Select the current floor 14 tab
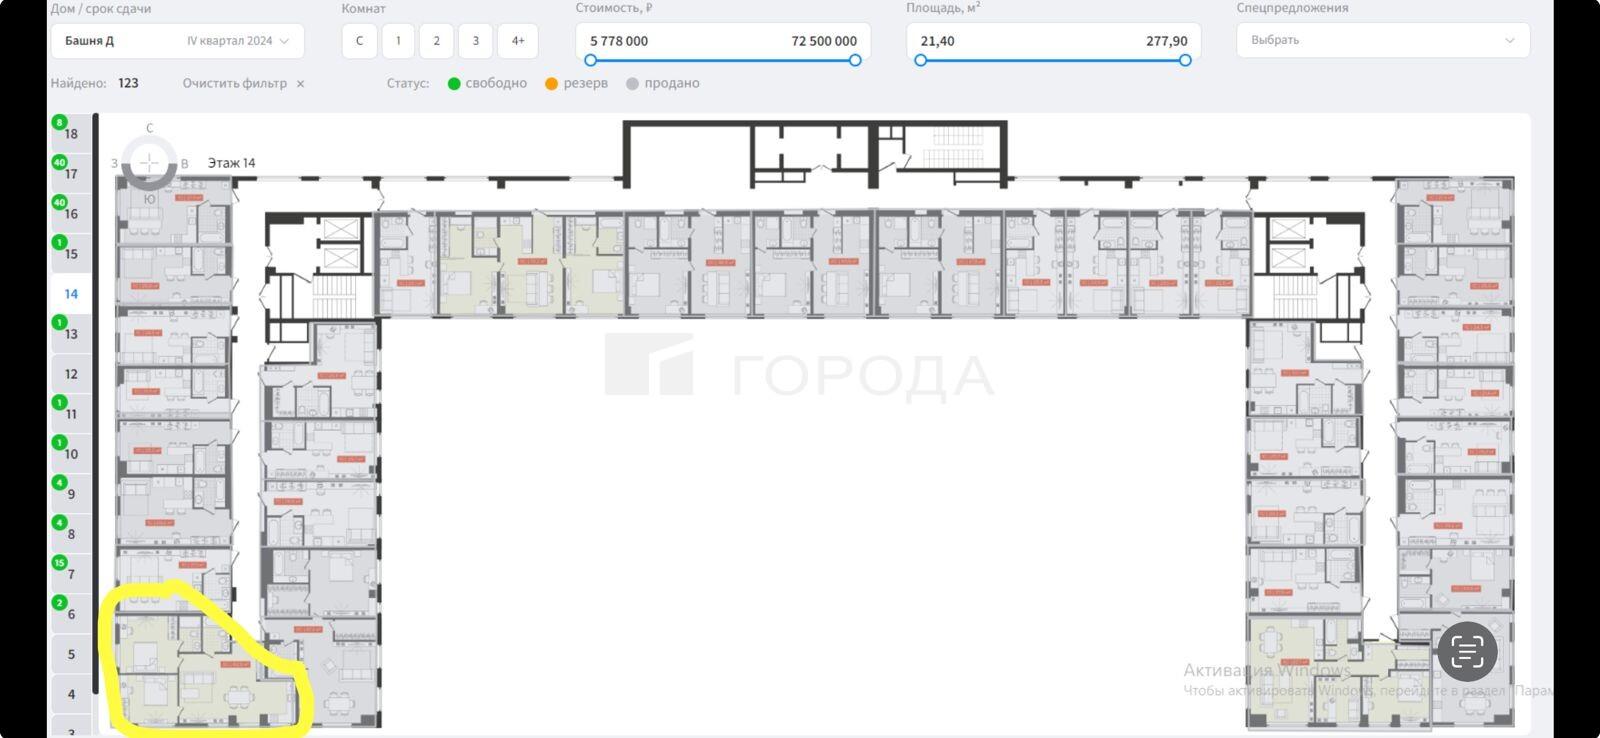 [70, 294]
